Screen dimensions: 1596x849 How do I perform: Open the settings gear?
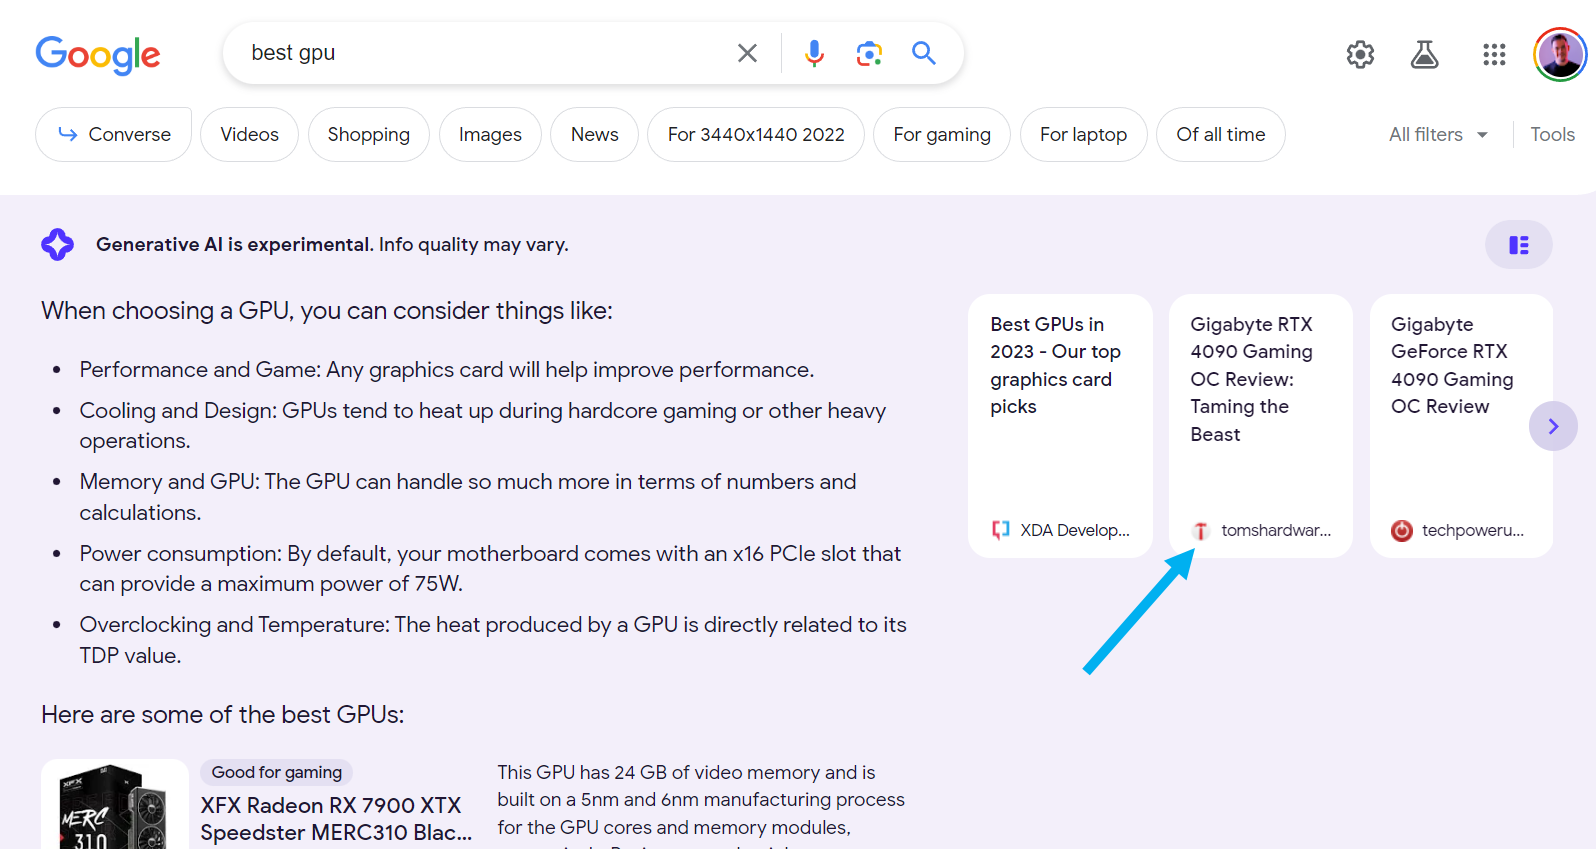[x=1360, y=54]
